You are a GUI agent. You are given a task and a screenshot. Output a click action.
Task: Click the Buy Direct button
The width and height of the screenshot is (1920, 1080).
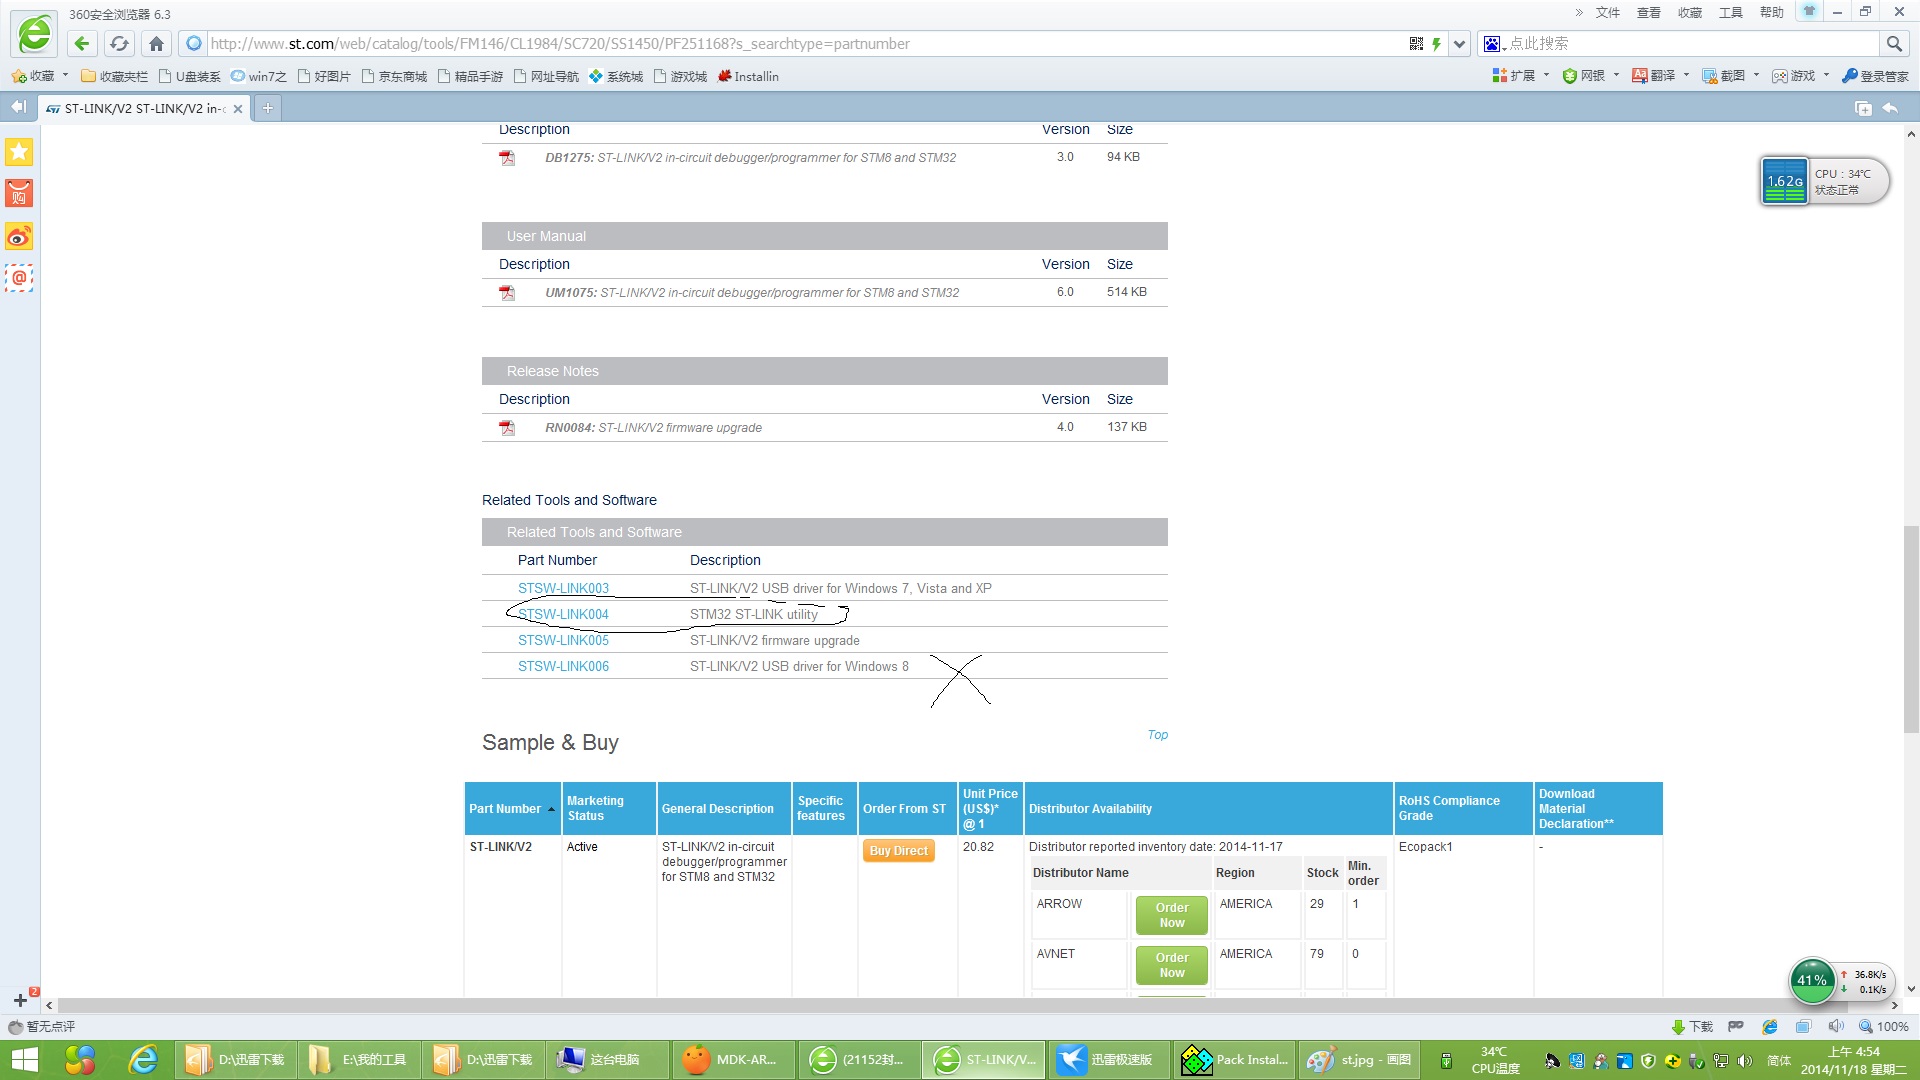[898, 851]
